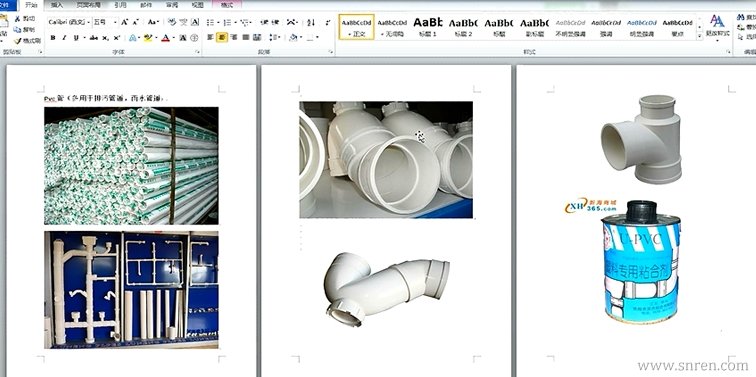756x377 pixels.
Task: Click the paragraph shading paint bucket icon
Action: coord(293,37)
